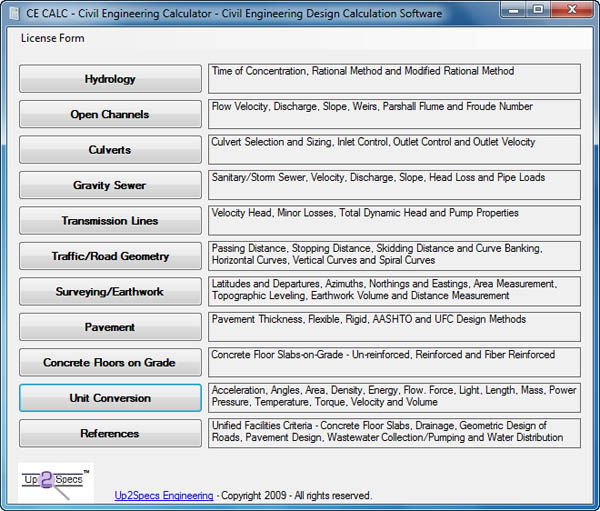
Task: Click the Unit Conversion description box
Action: (394, 398)
